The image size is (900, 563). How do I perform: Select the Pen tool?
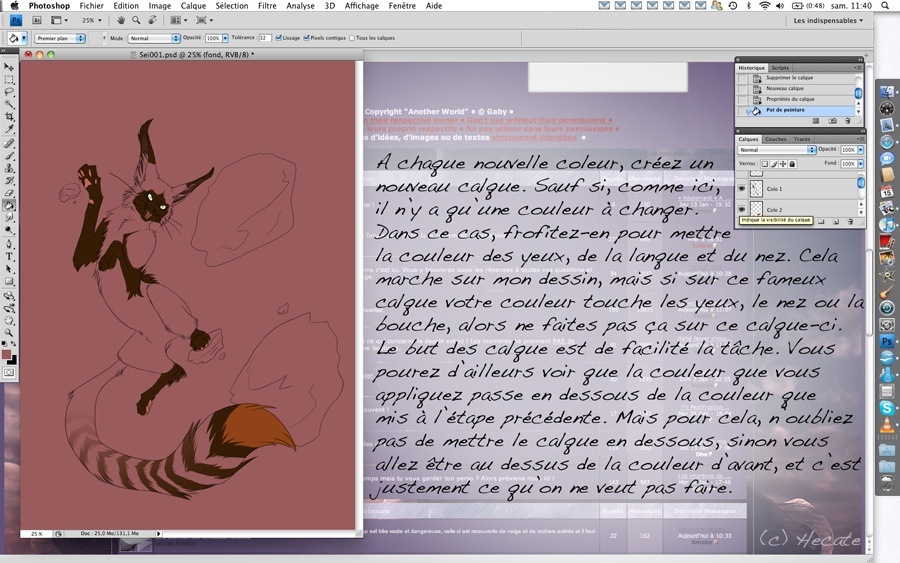click(x=9, y=244)
